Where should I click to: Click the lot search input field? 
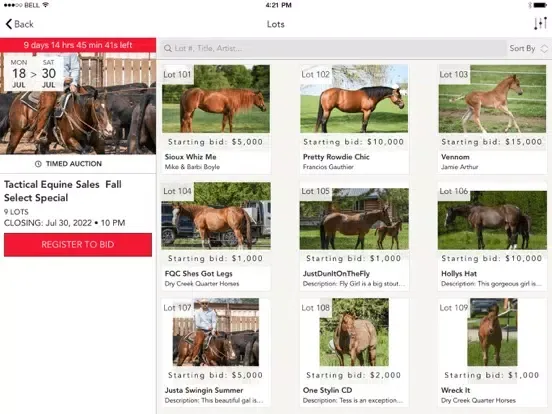[x=333, y=48]
